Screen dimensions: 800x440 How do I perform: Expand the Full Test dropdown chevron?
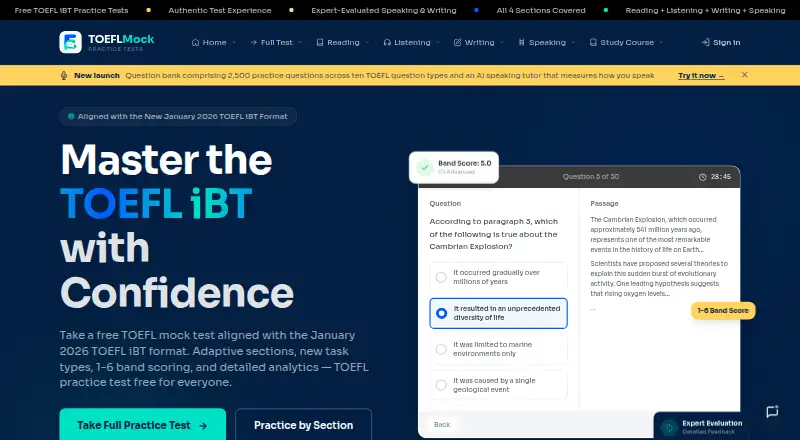(x=300, y=42)
